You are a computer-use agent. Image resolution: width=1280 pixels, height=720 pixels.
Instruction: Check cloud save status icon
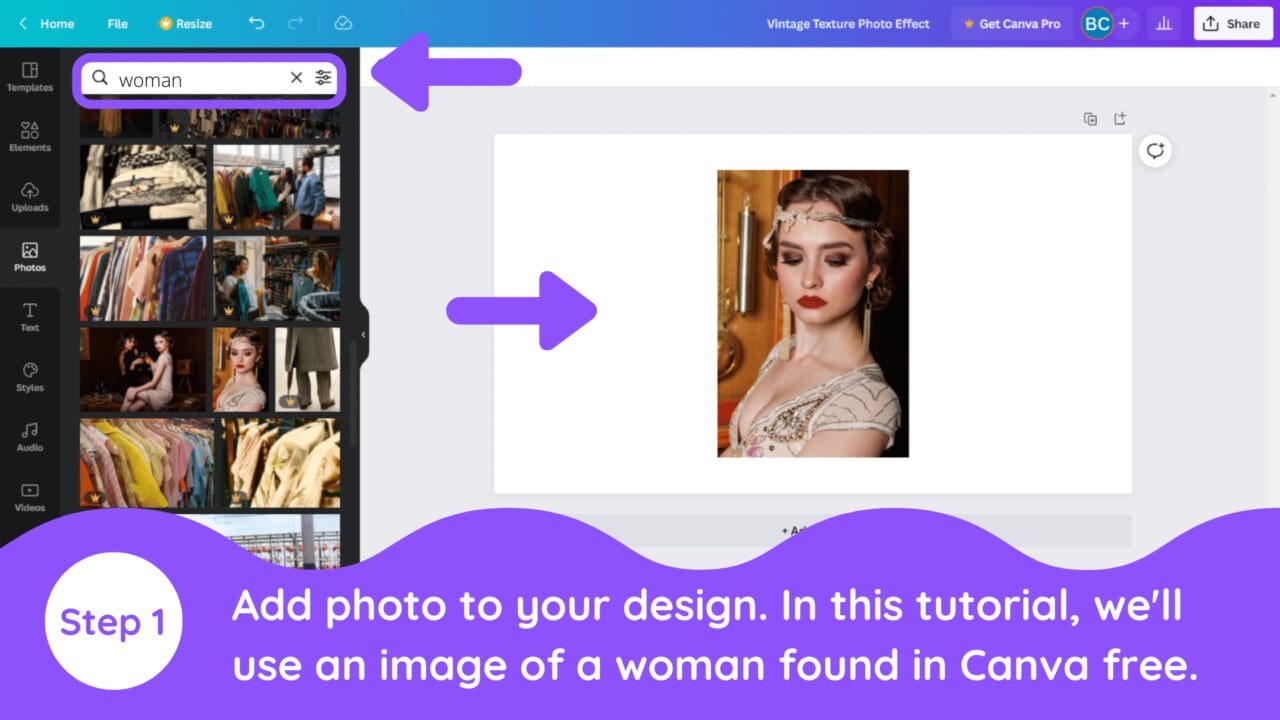[x=343, y=23]
